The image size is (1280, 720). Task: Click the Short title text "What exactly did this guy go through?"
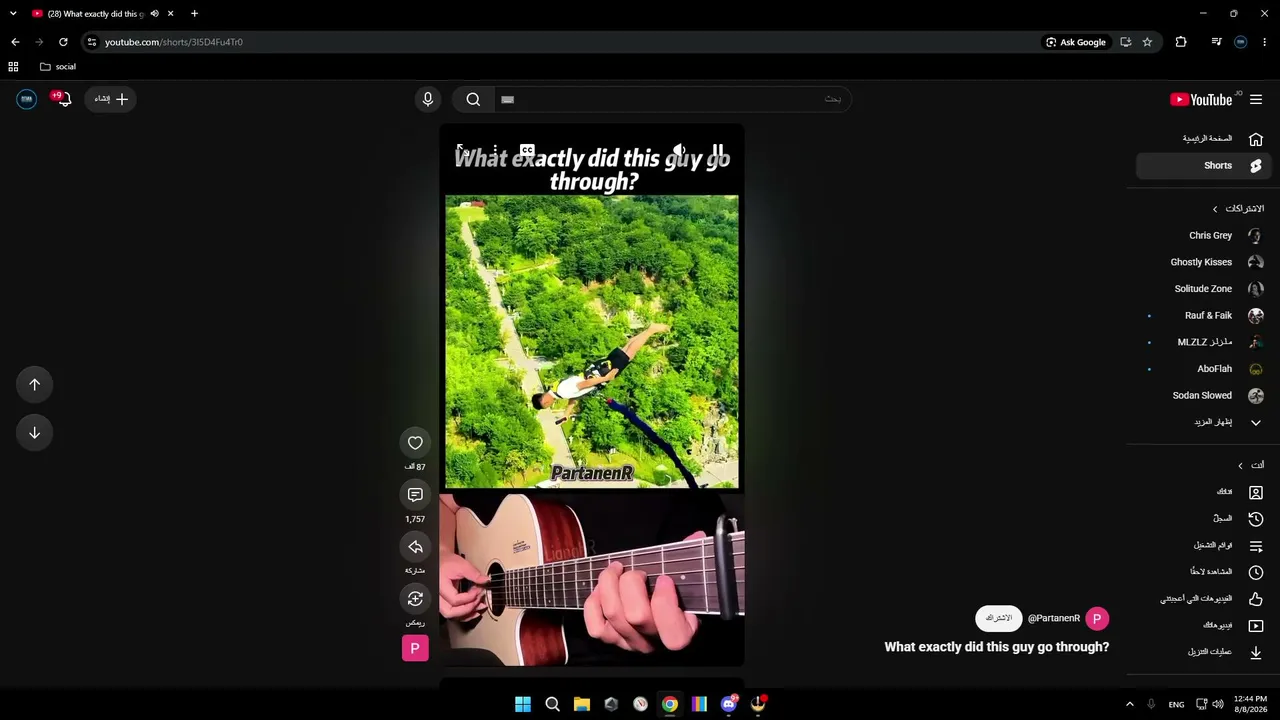(x=997, y=647)
